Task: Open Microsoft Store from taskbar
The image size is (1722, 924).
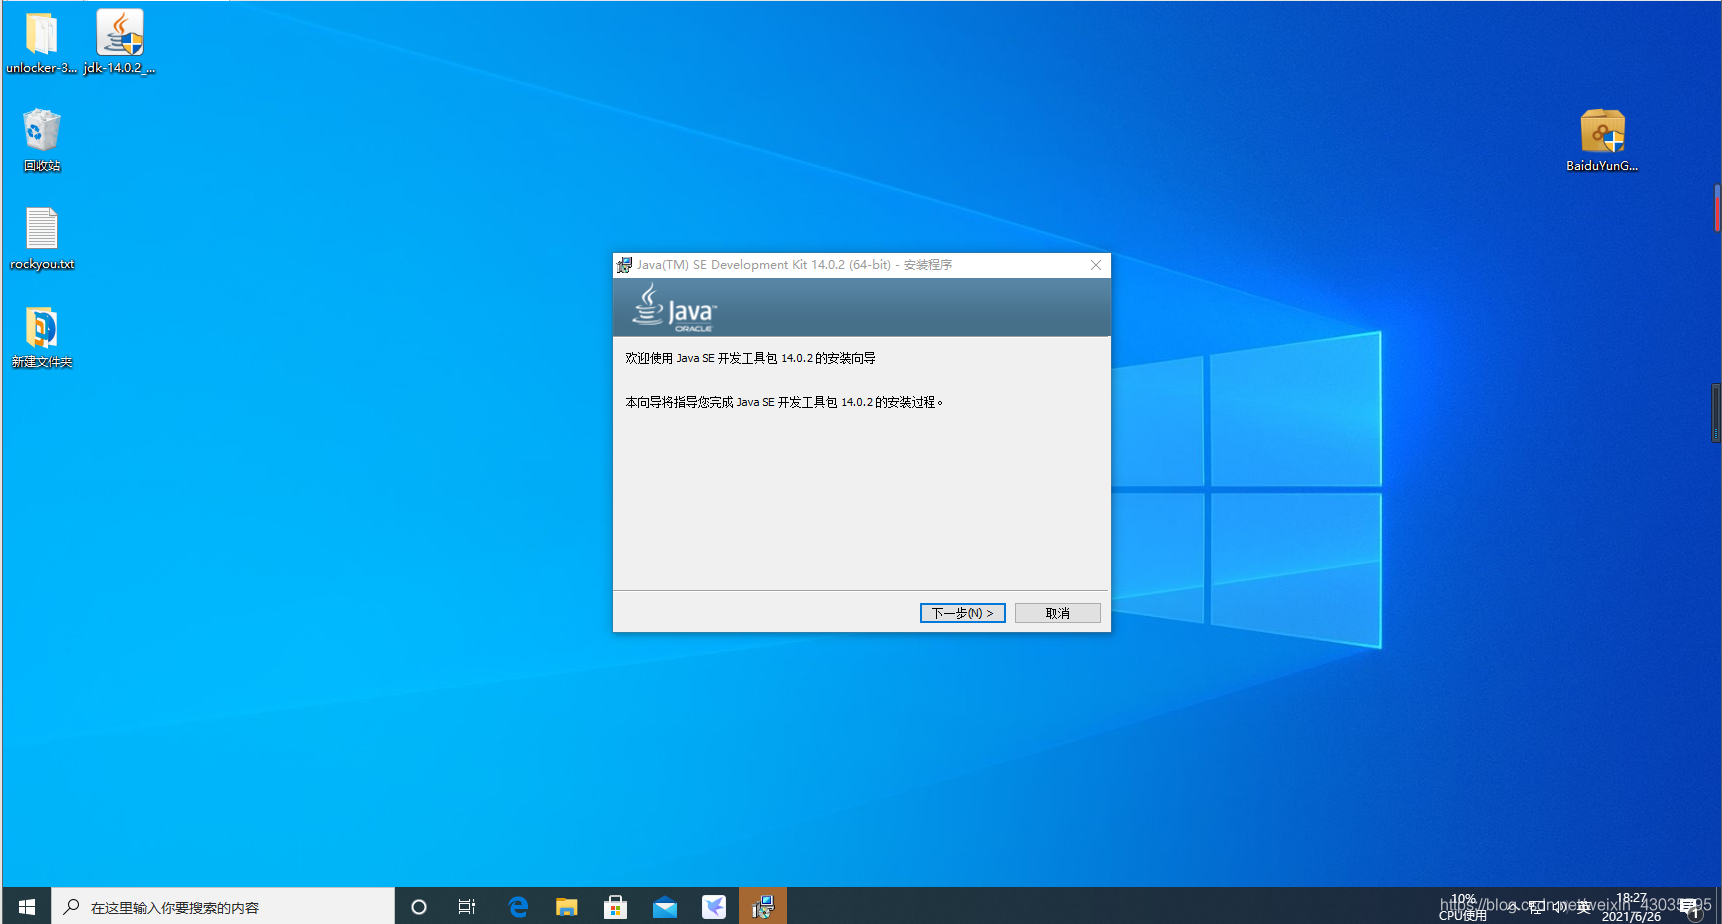Action: pyautogui.click(x=616, y=906)
